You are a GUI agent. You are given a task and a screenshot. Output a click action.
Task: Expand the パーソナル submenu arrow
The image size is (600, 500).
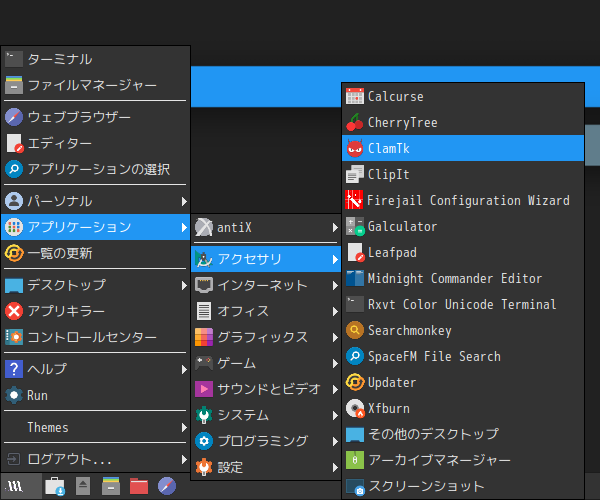pyautogui.click(x=184, y=202)
